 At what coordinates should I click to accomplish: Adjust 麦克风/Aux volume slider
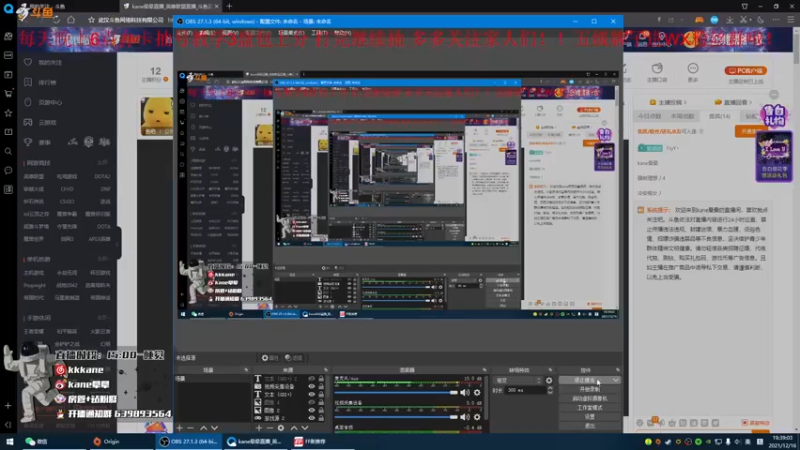pyautogui.click(x=396, y=392)
